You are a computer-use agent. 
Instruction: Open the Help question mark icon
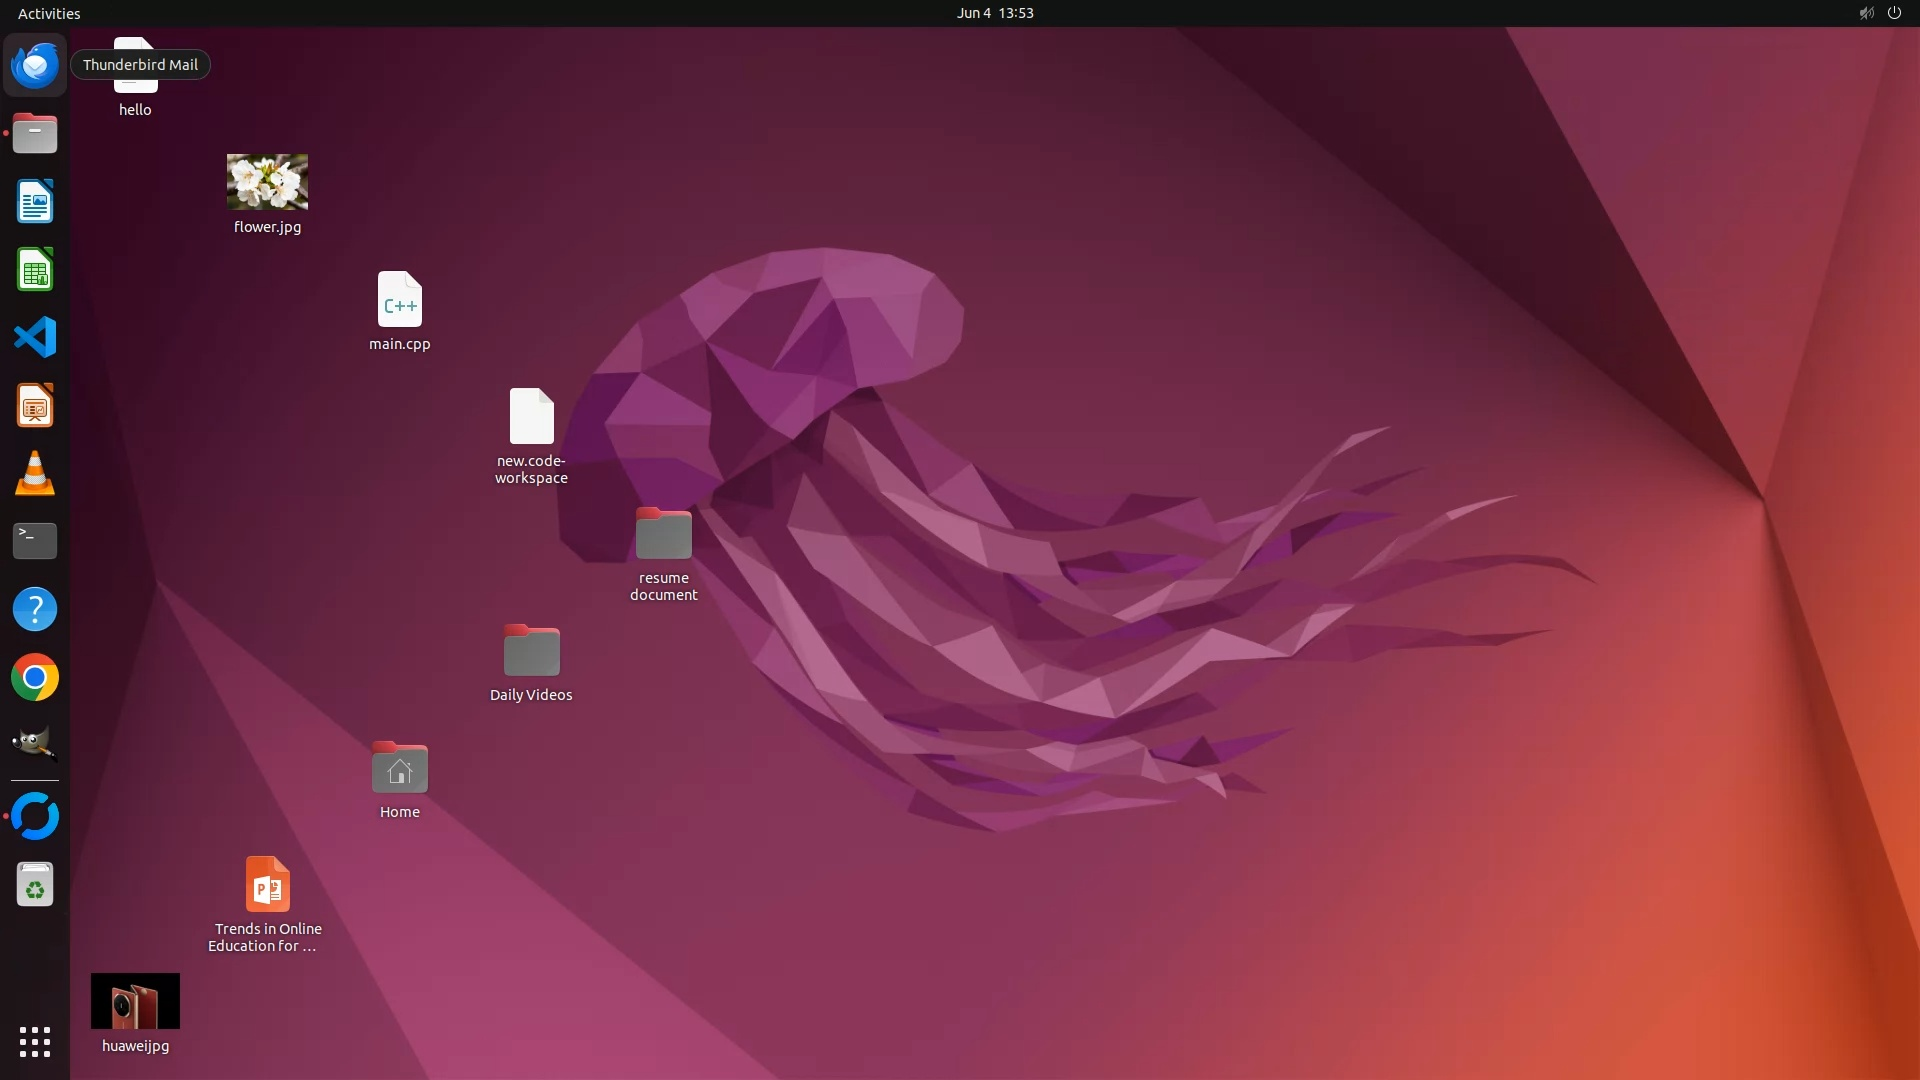(x=35, y=609)
